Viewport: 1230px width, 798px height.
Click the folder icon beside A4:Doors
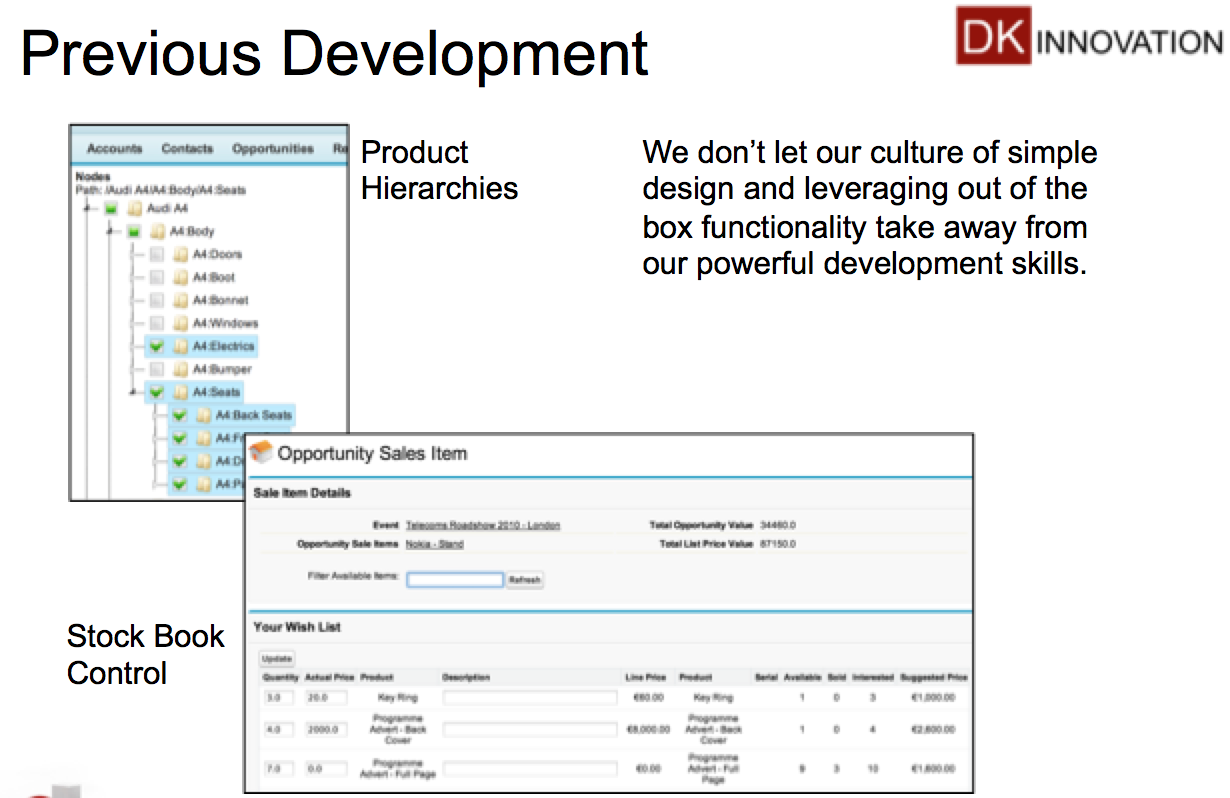tap(181, 255)
